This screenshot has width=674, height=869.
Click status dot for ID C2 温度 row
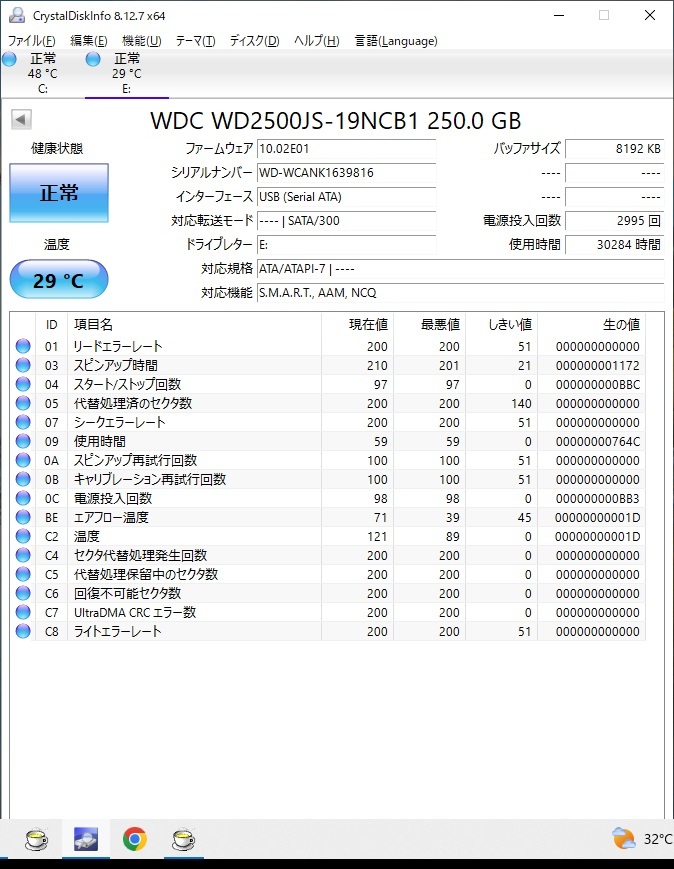[x=23, y=536]
